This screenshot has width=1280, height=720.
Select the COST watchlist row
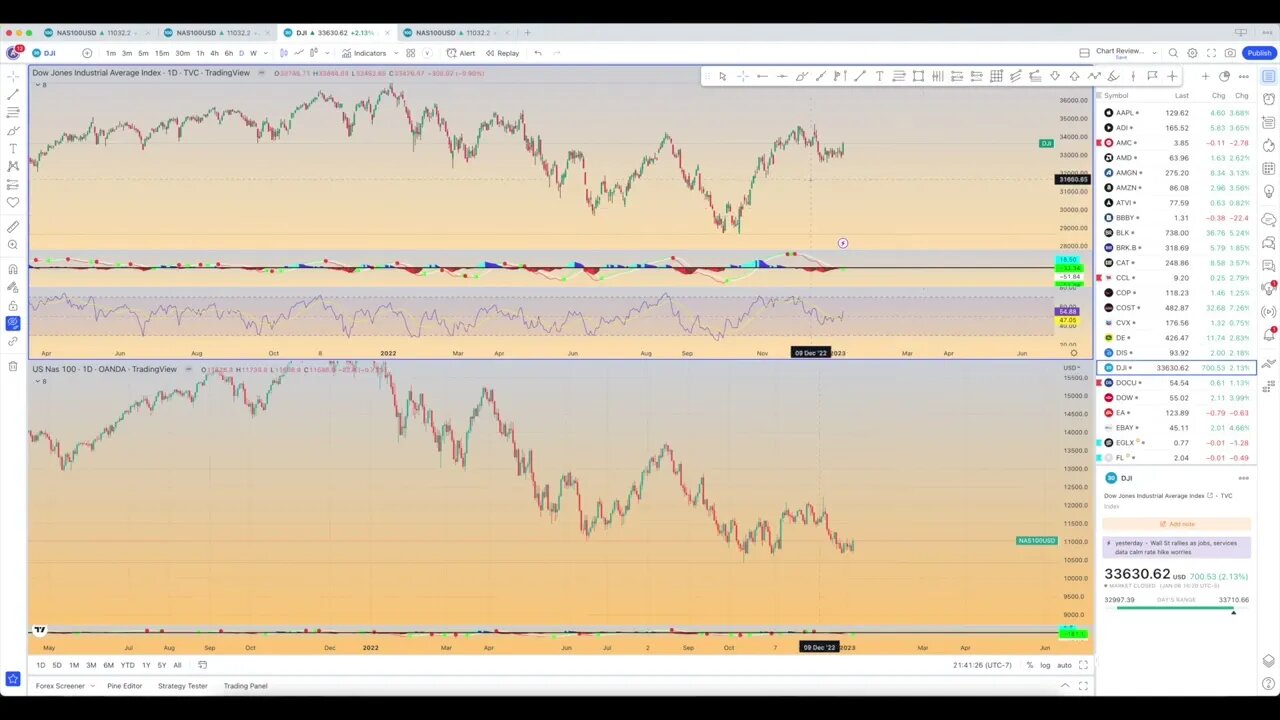pos(1176,308)
